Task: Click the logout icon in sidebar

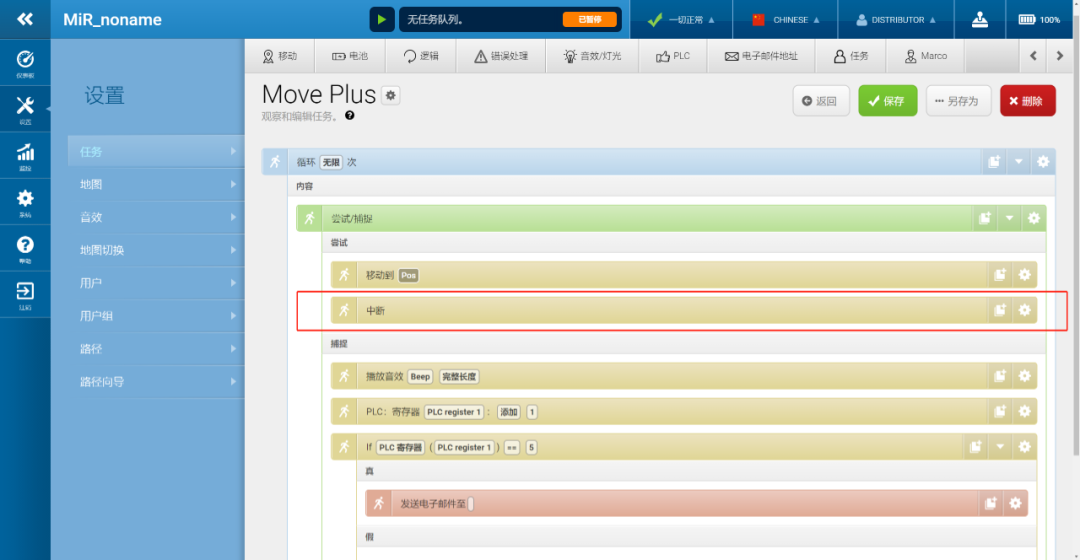Action: point(25,294)
